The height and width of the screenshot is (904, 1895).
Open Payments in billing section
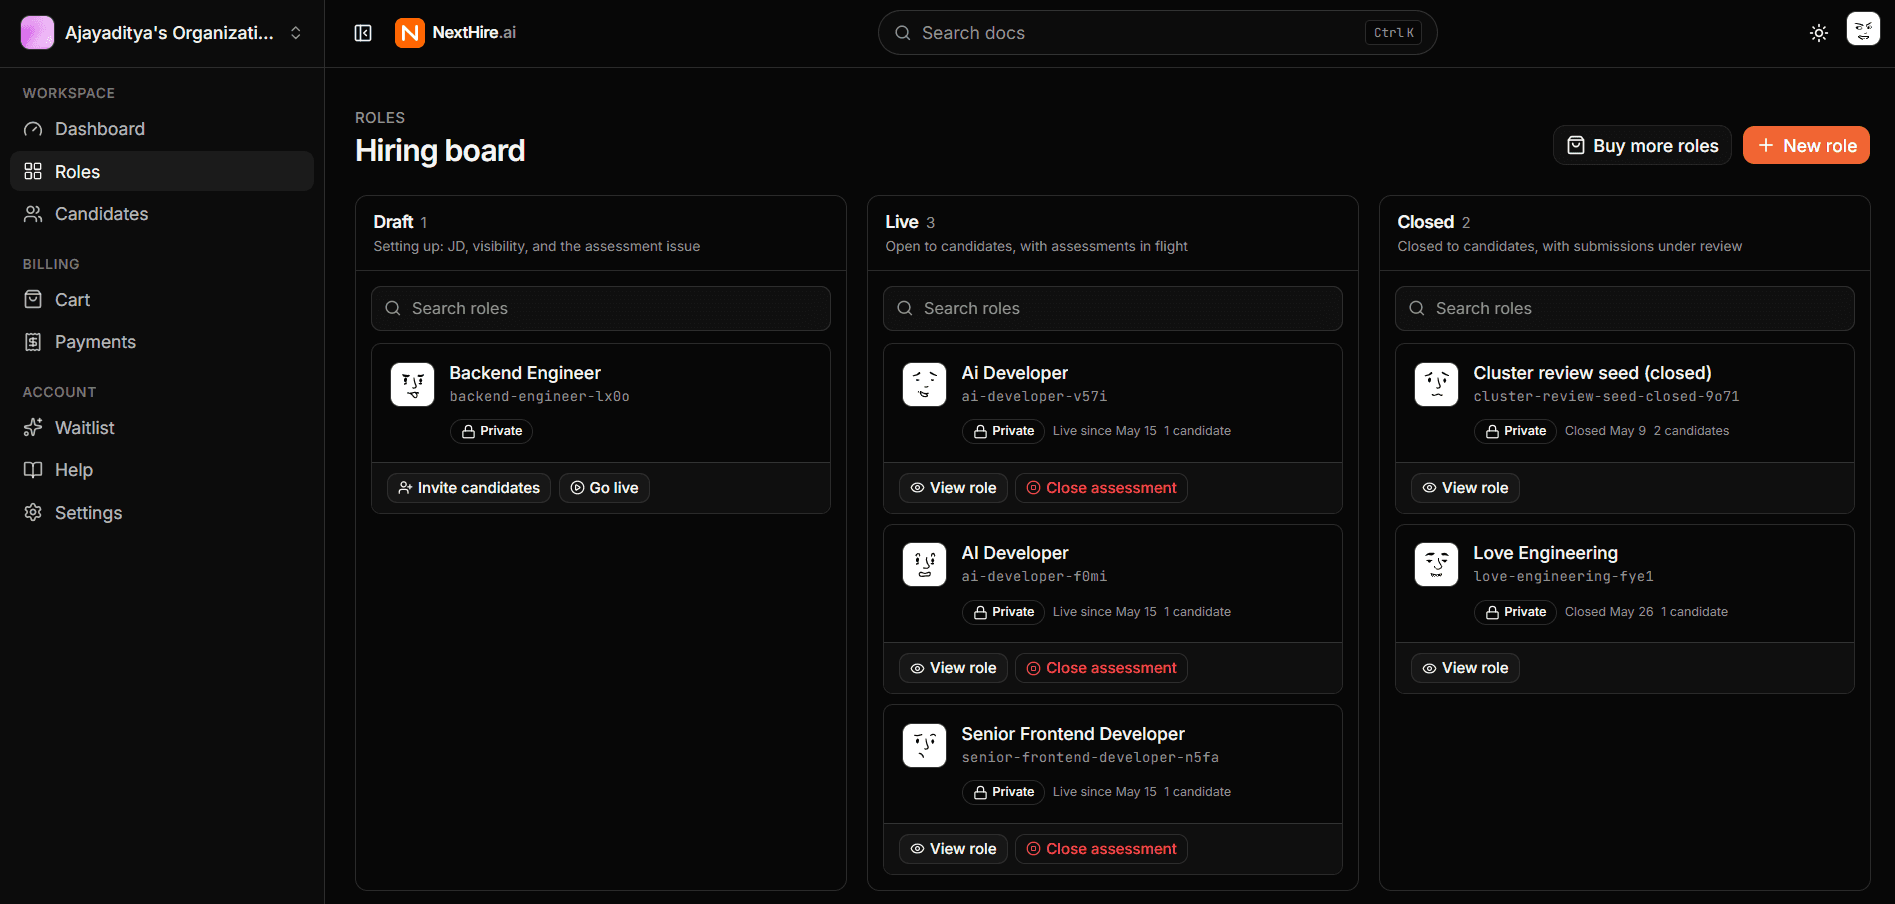tap(162, 342)
